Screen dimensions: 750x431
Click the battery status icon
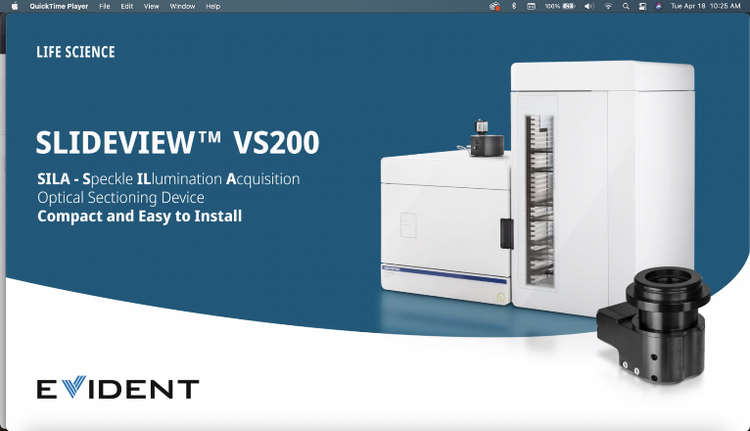(569, 6)
